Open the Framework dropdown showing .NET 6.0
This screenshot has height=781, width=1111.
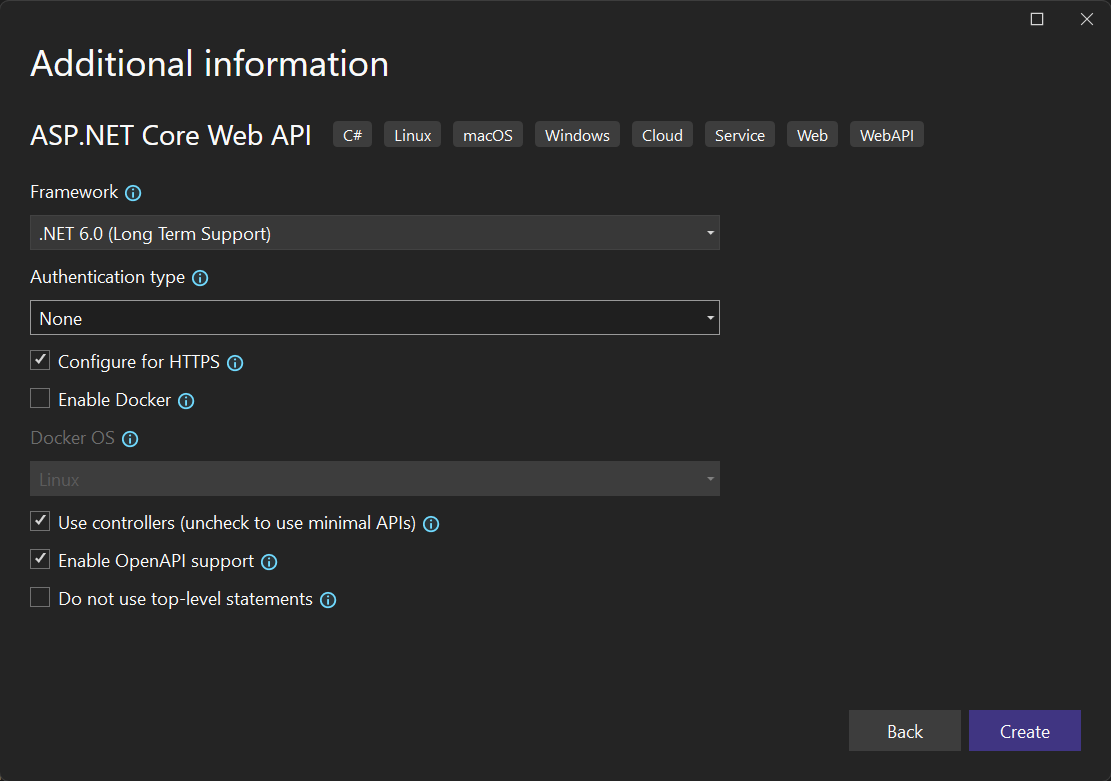(375, 233)
